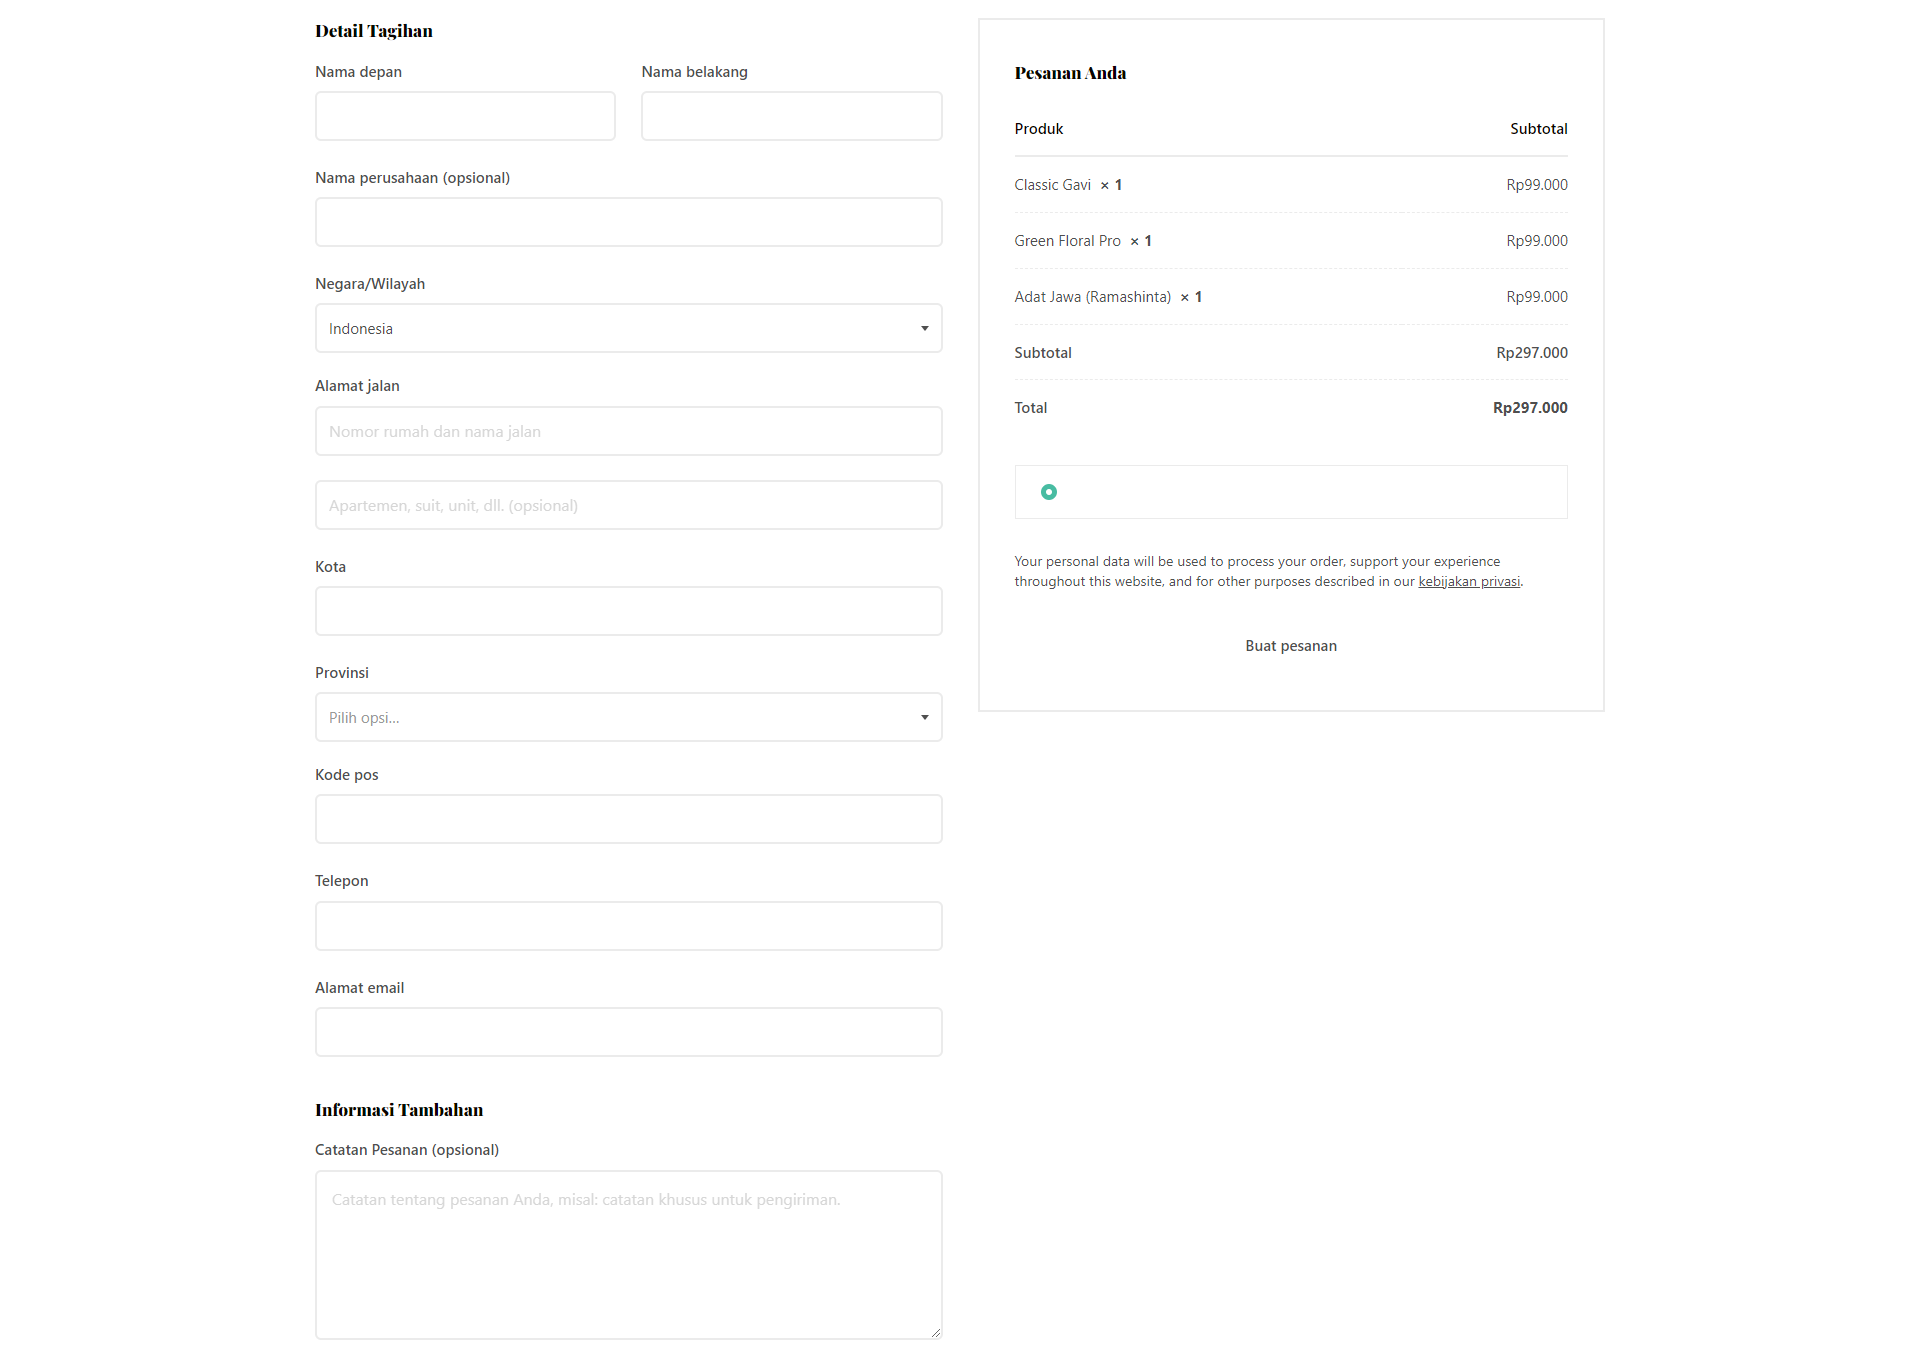Click the Green Floral Pro order item
1920x1354 pixels.
(1067, 241)
